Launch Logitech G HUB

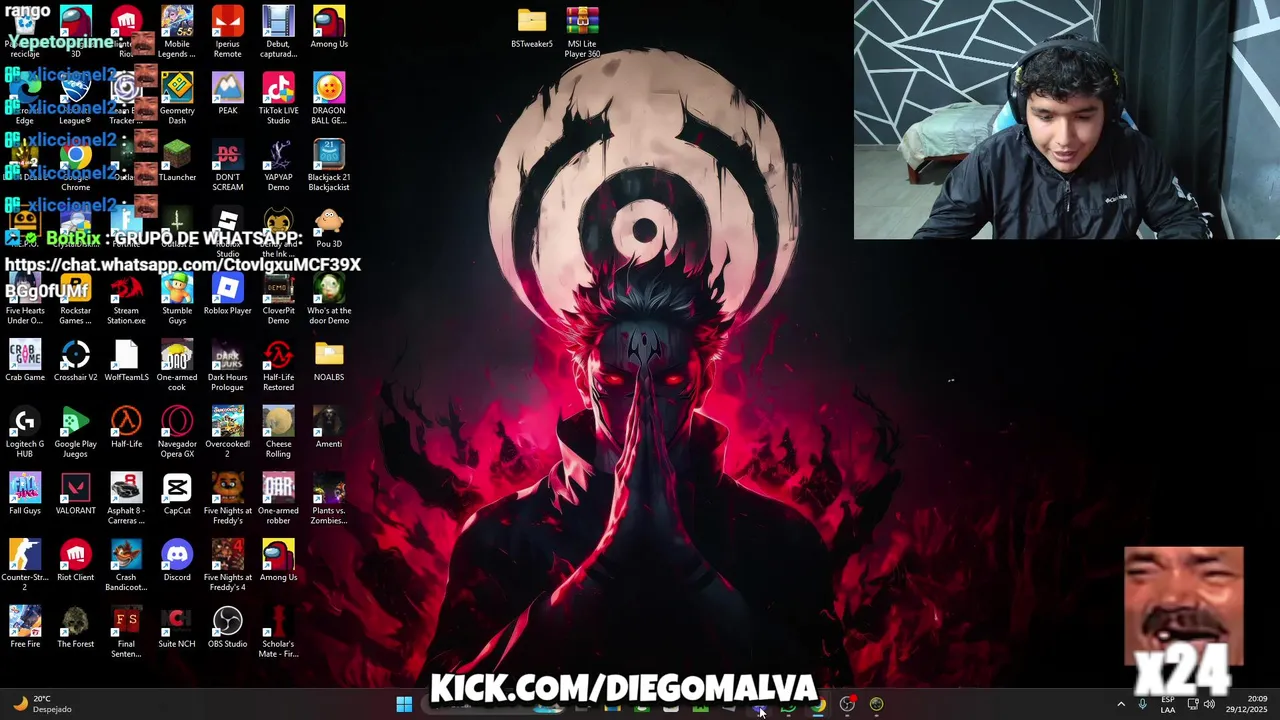tap(25, 432)
